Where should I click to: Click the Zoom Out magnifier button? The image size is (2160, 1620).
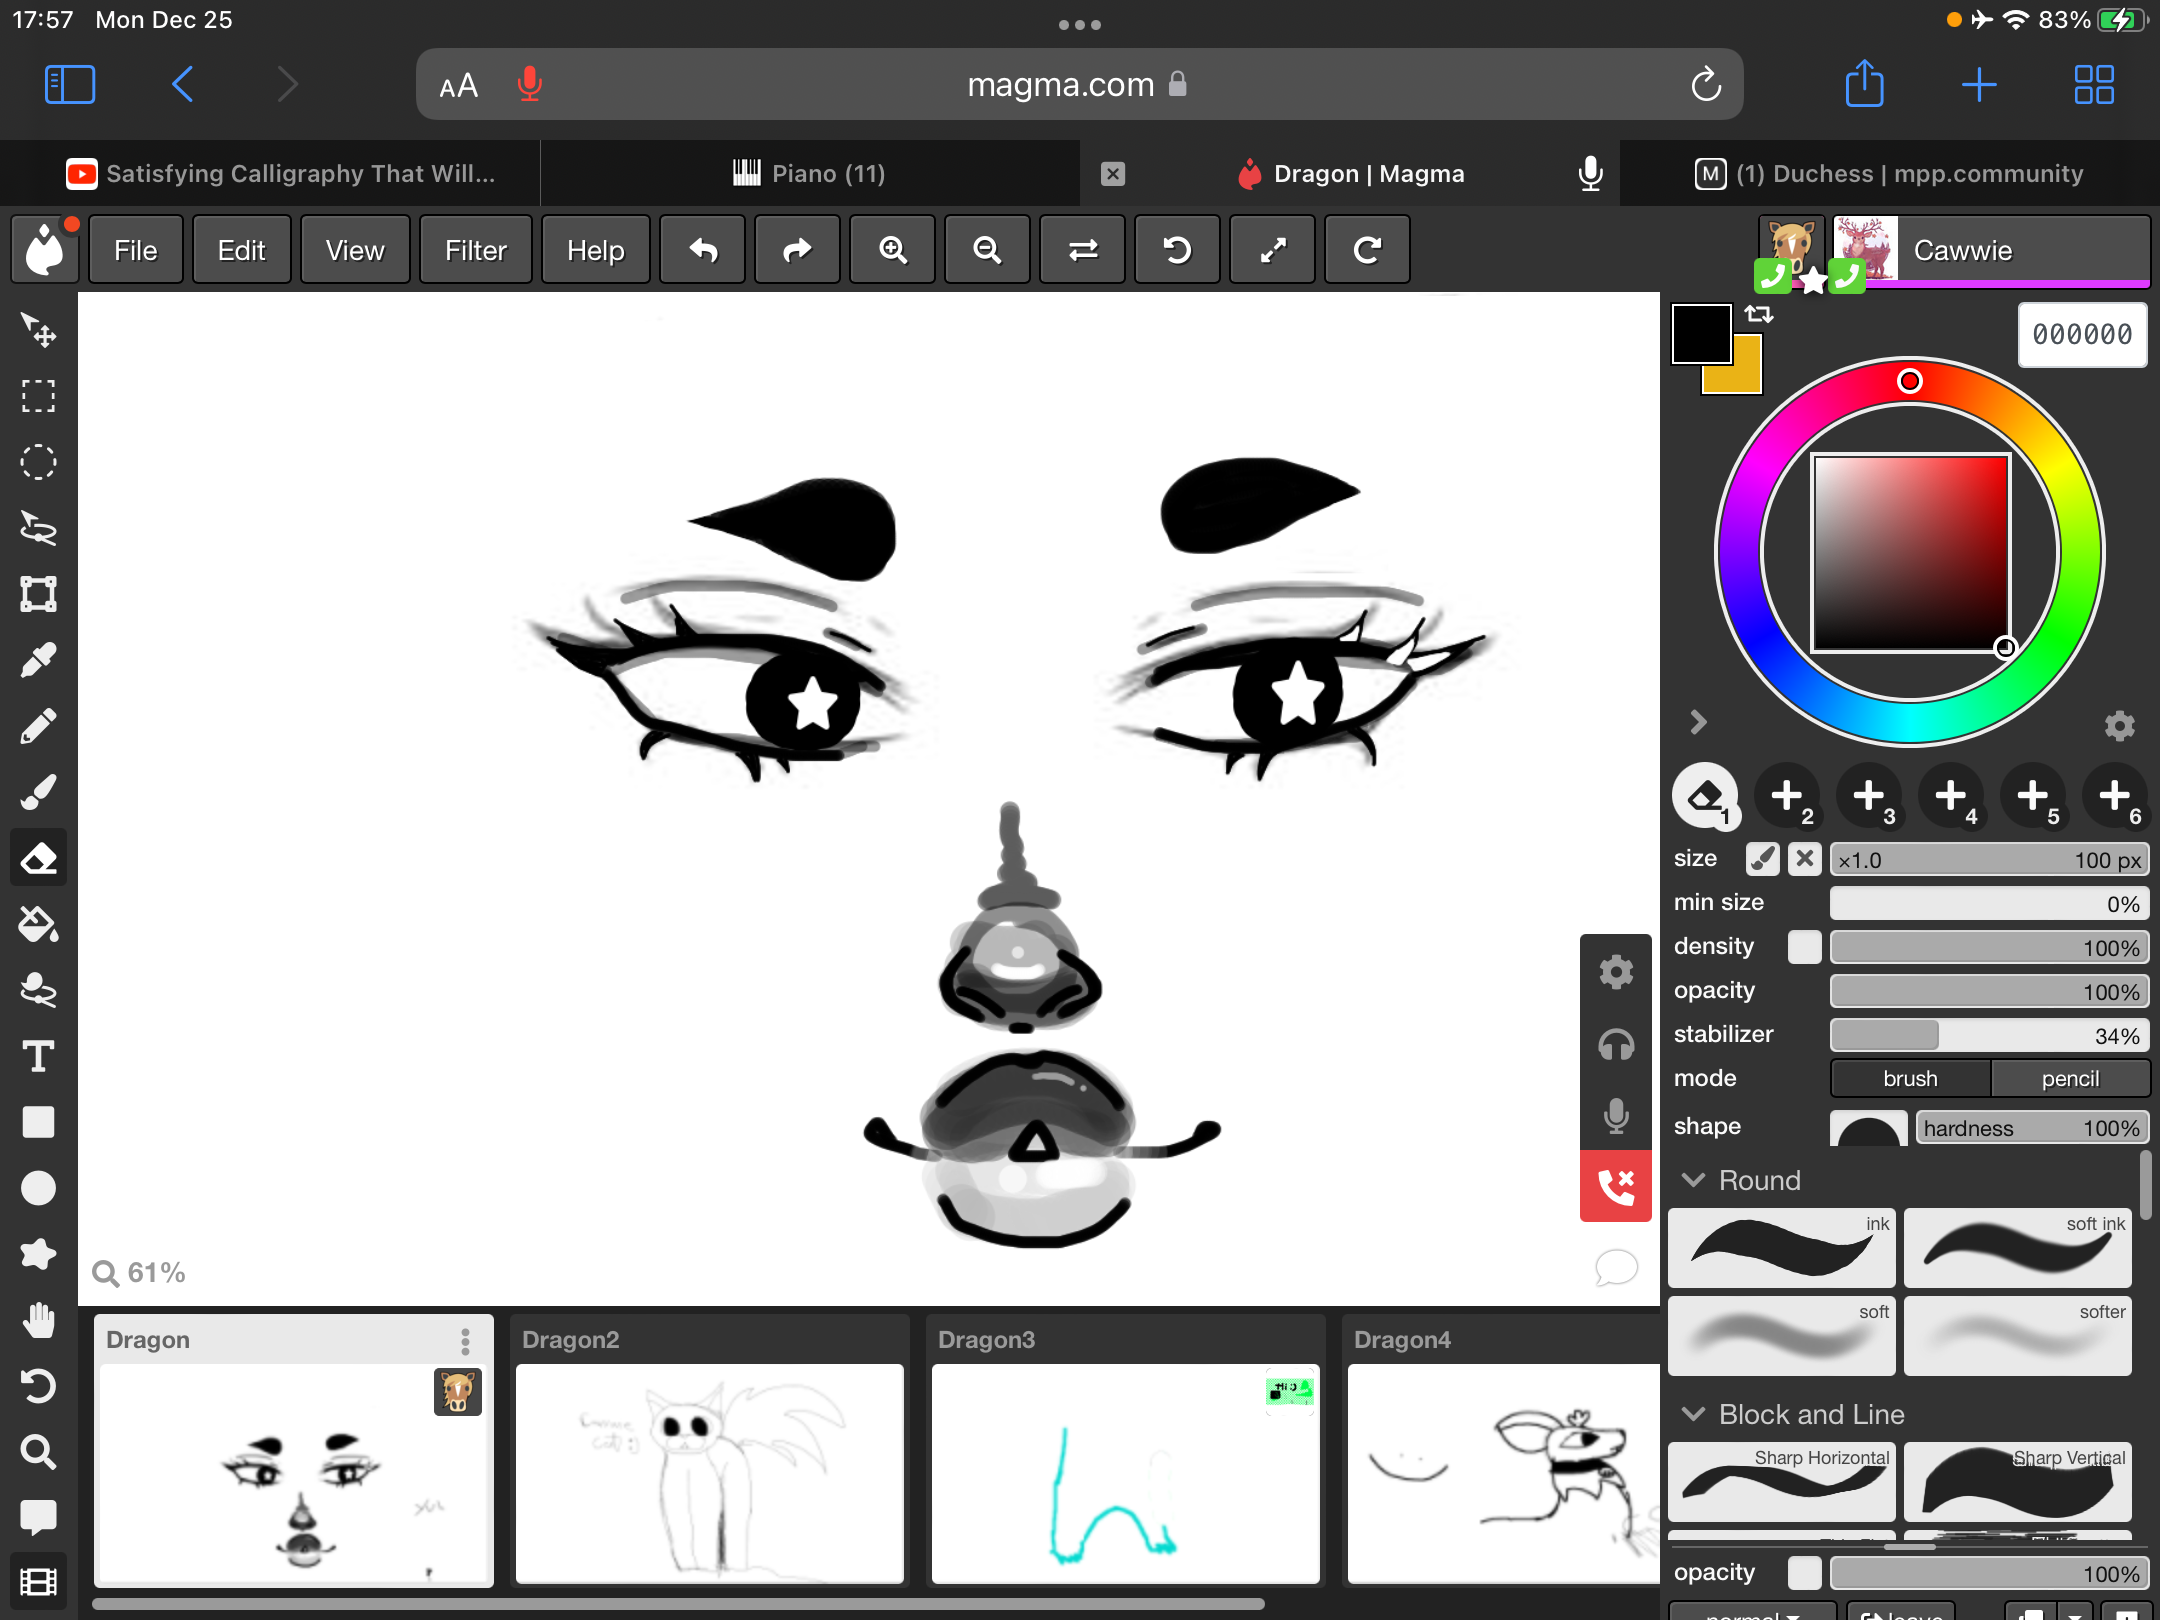[987, 250]
